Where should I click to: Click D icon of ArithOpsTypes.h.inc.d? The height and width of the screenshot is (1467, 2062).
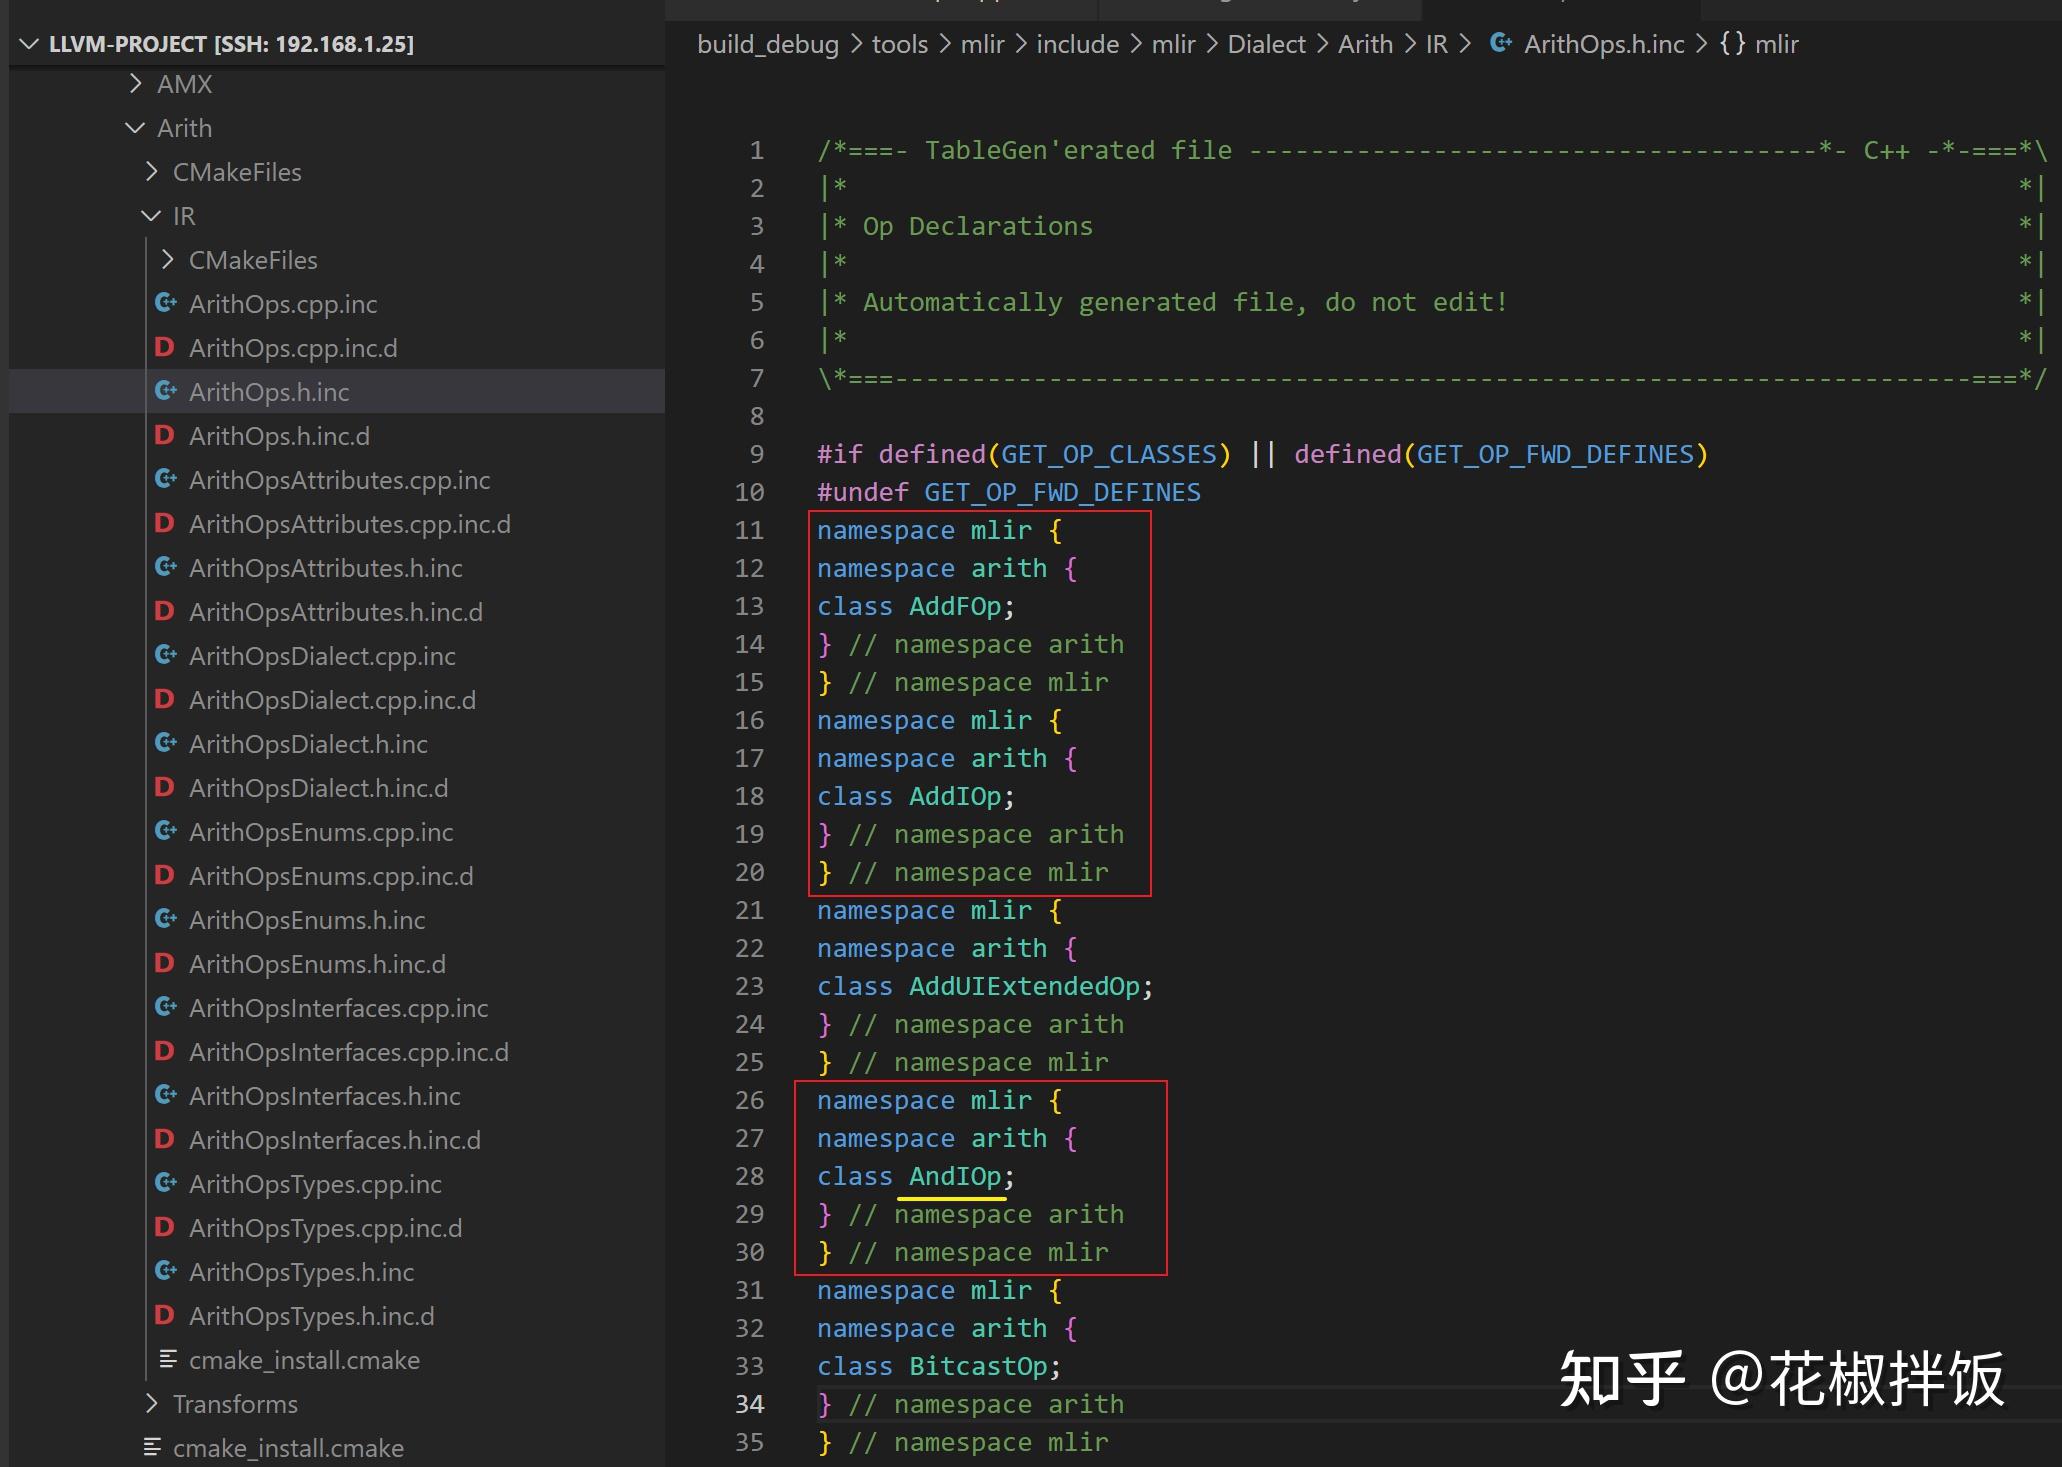(165, 1315)
